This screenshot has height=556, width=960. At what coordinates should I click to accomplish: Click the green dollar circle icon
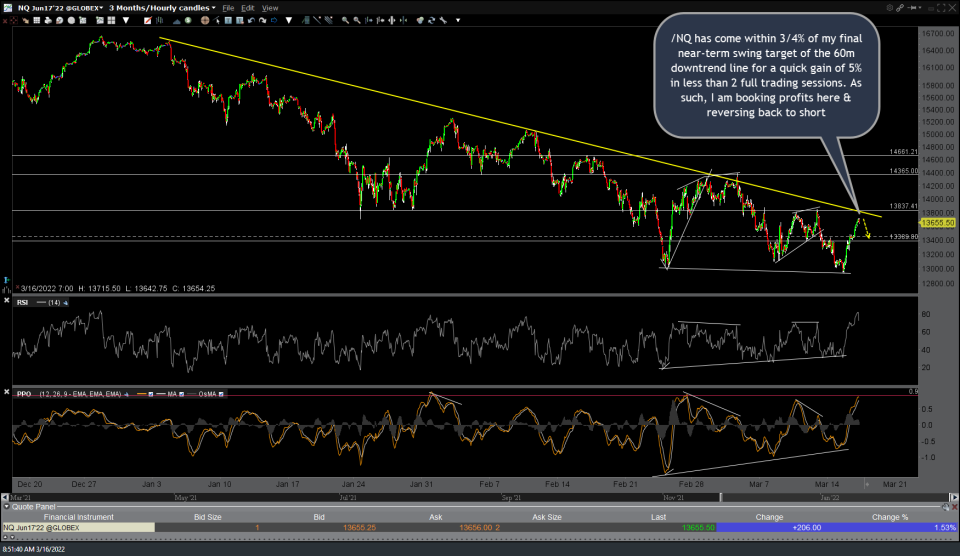[x=188, y=20]
